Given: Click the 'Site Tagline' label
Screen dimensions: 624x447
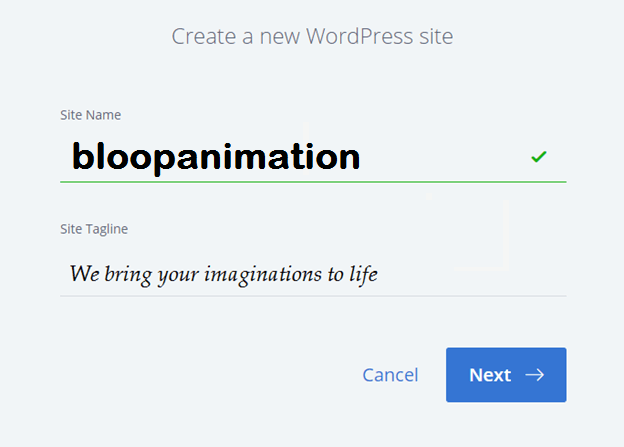Looking at the screenshot, I should click(x=94, y=229).
